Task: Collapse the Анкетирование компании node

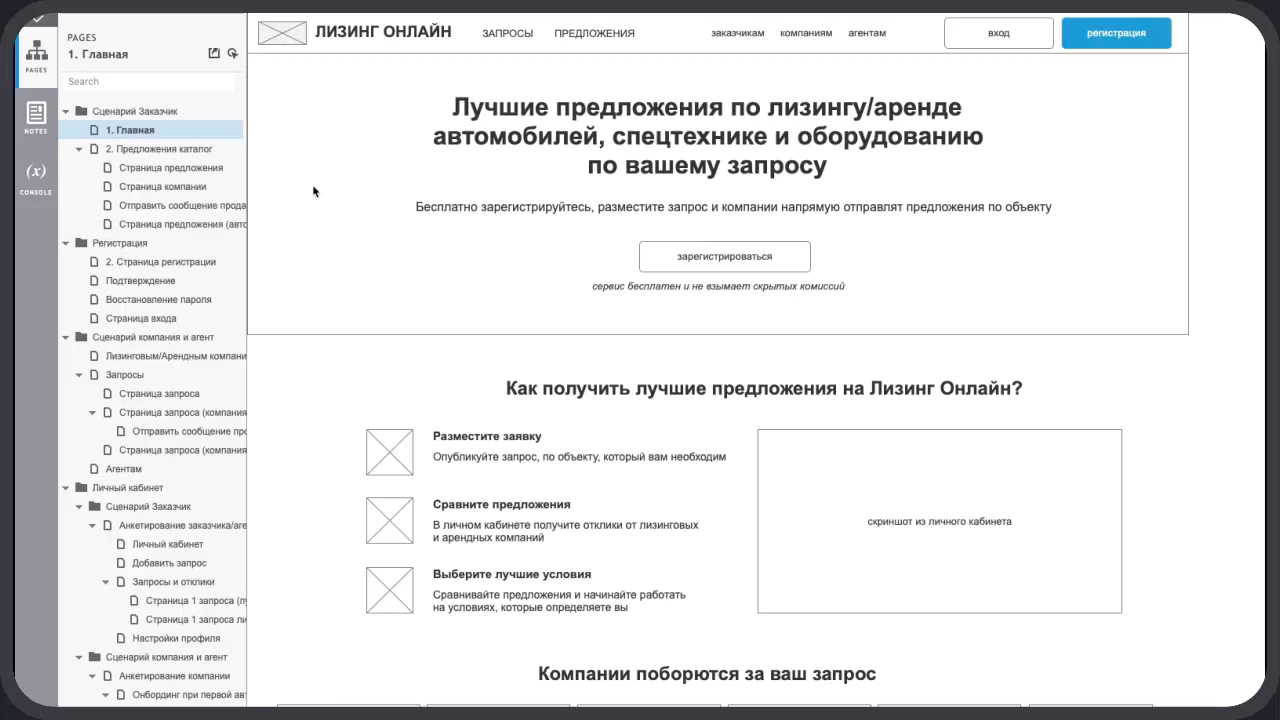Action: point(93,676)
